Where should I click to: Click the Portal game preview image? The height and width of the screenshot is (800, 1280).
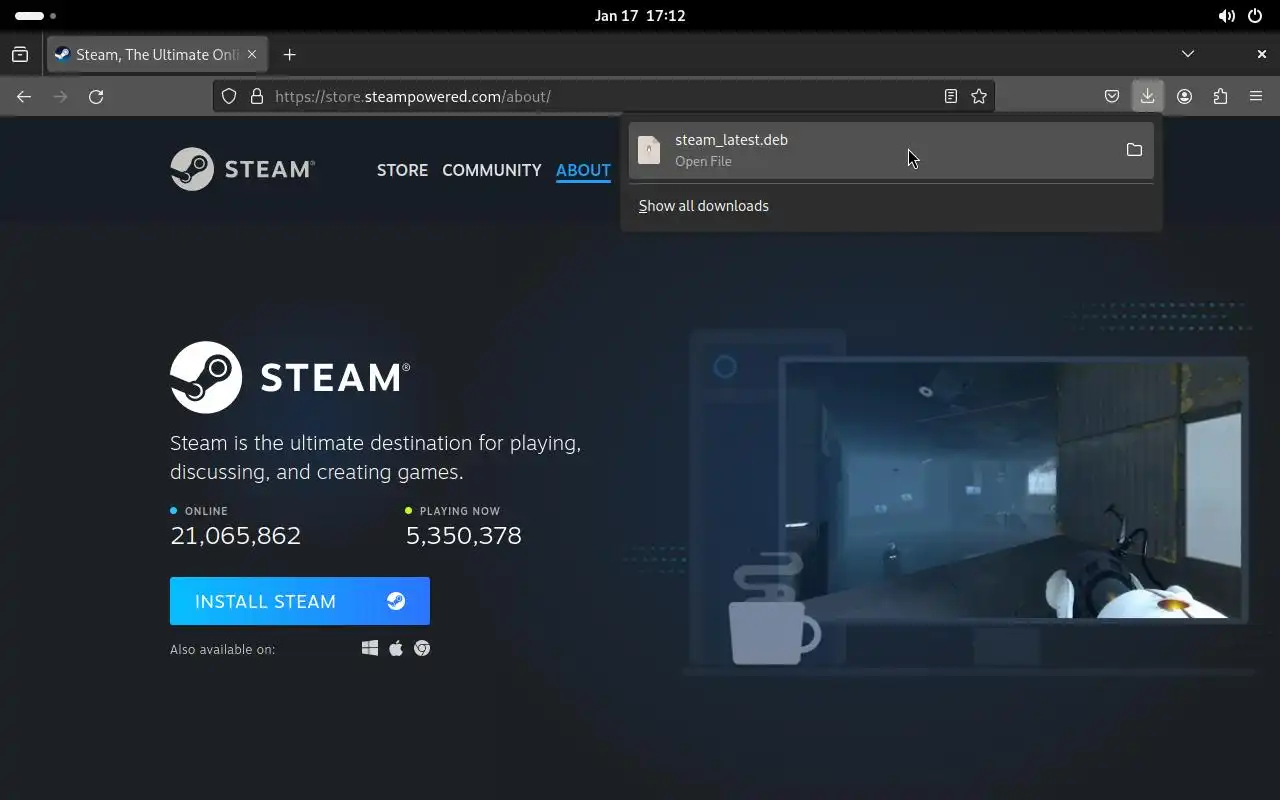click(x=1014, y=490)
